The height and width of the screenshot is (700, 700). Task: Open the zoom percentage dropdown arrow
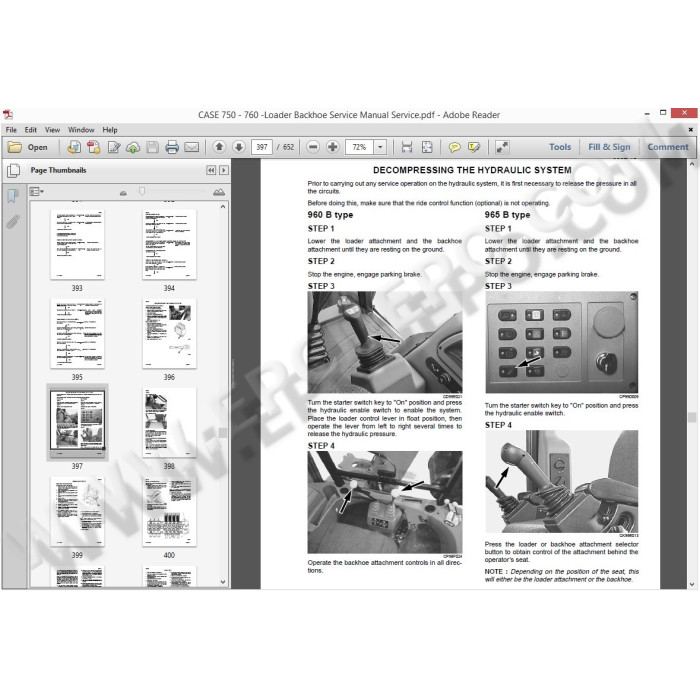click(x=380, y=147)
